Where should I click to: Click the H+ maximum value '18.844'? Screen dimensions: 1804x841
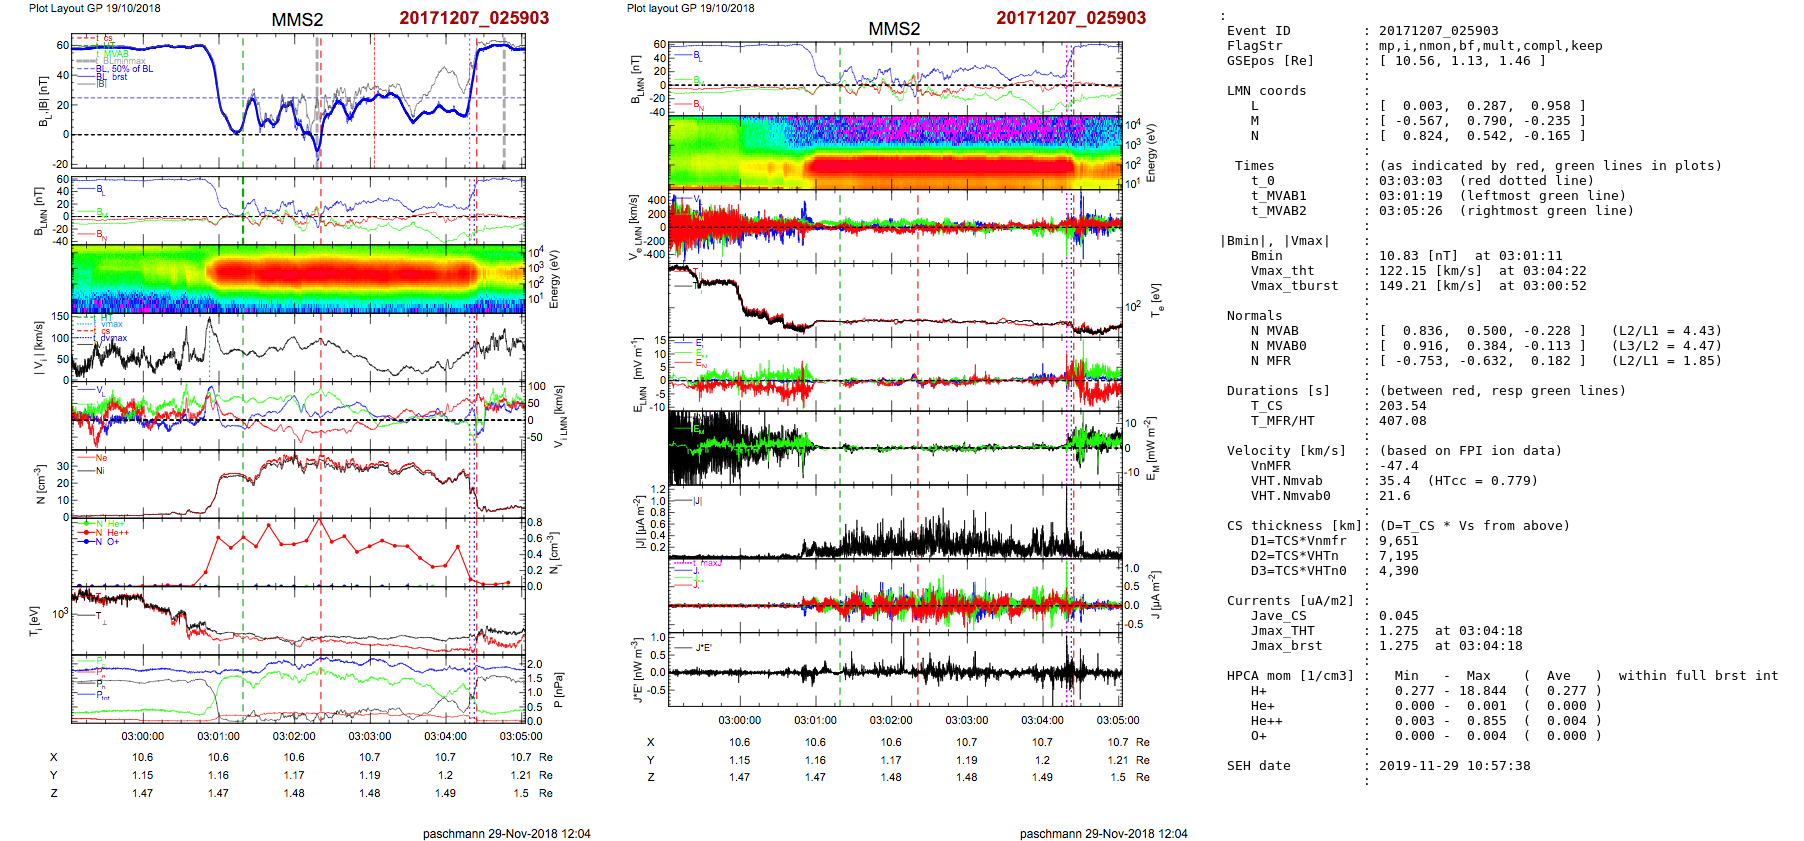pos(1483,691)
